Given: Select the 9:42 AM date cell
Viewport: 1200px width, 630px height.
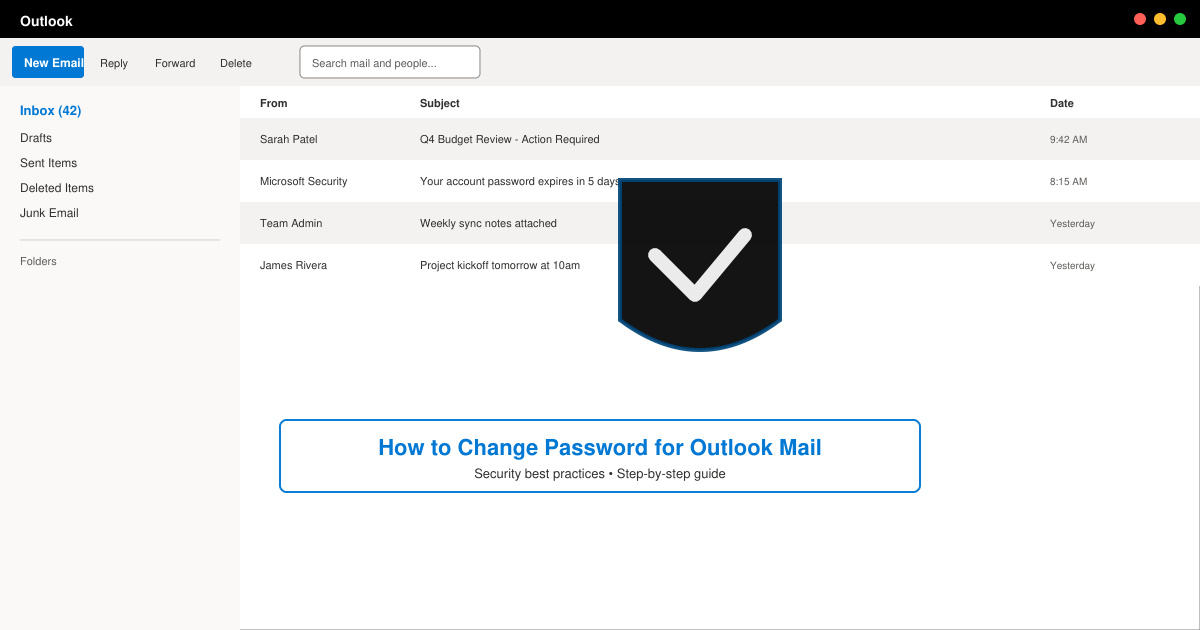Looking at the screenshot, I should tap(1069, 139).
